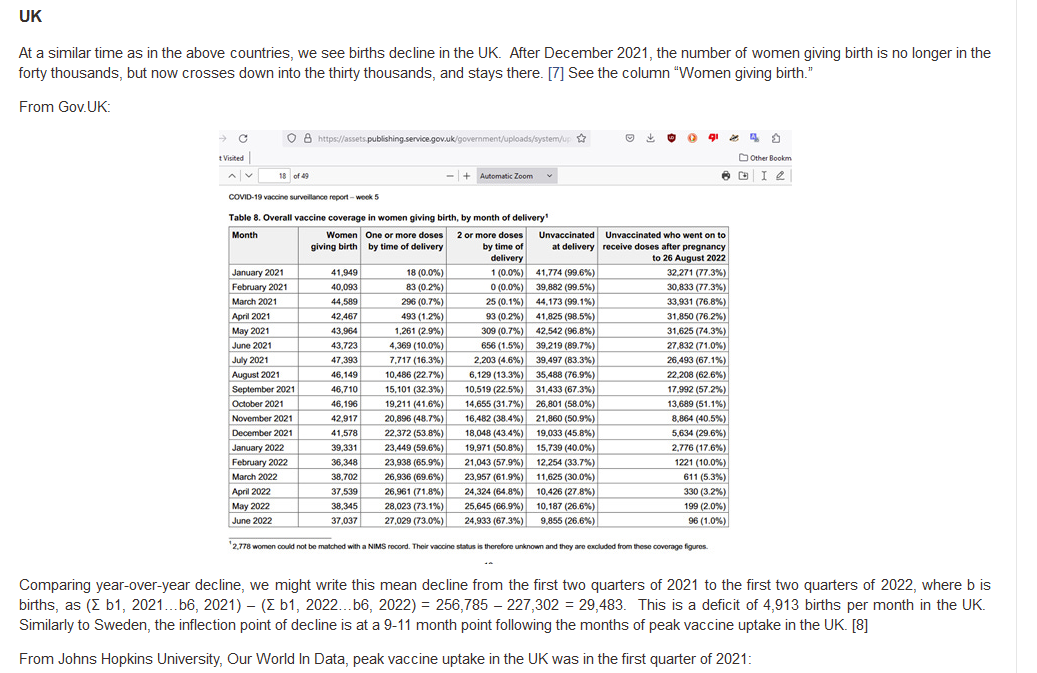Bookmark the page with the star icon
1037x673 pixels.
(x=581, y=138)
